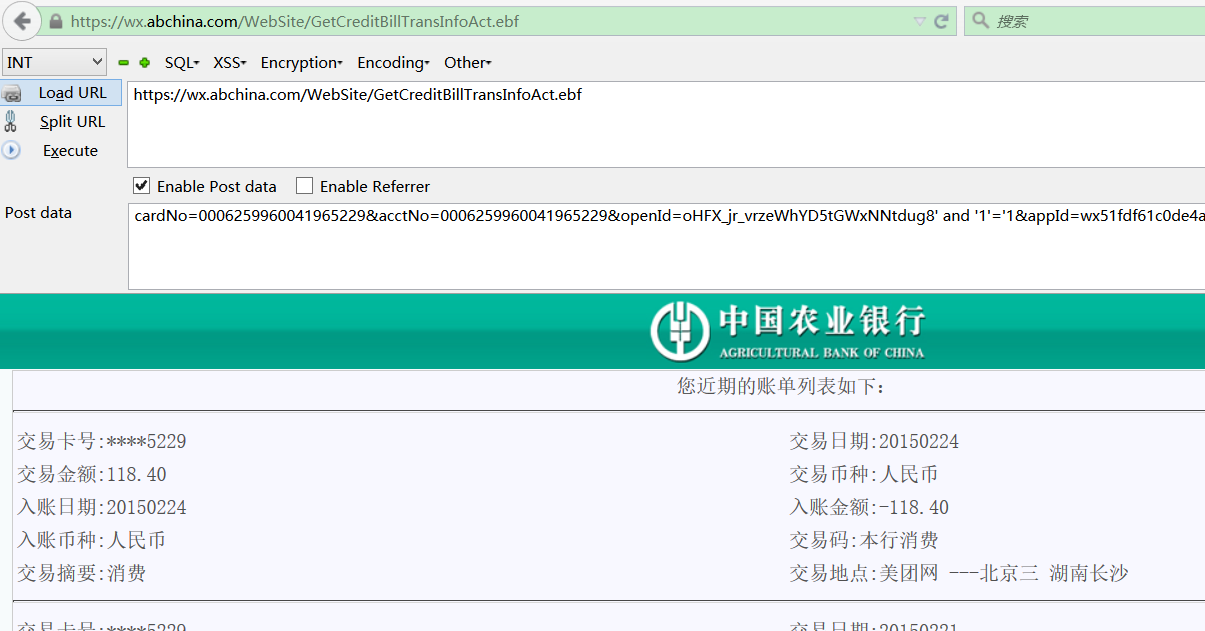Click the padlock security icon
1205x631 pixels.
click(x=56, y=21)
